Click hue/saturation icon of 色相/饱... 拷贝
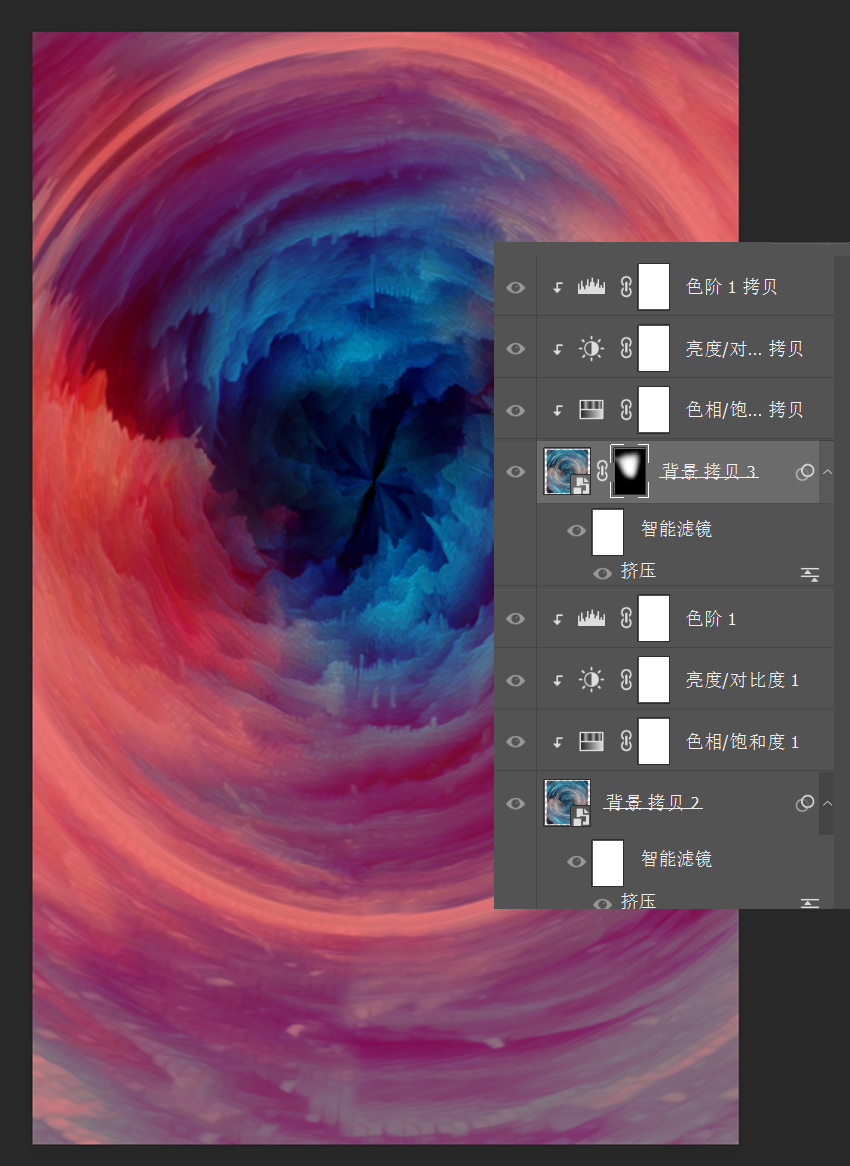Screen dimensions: 850x1166 (x=591, y=410)
